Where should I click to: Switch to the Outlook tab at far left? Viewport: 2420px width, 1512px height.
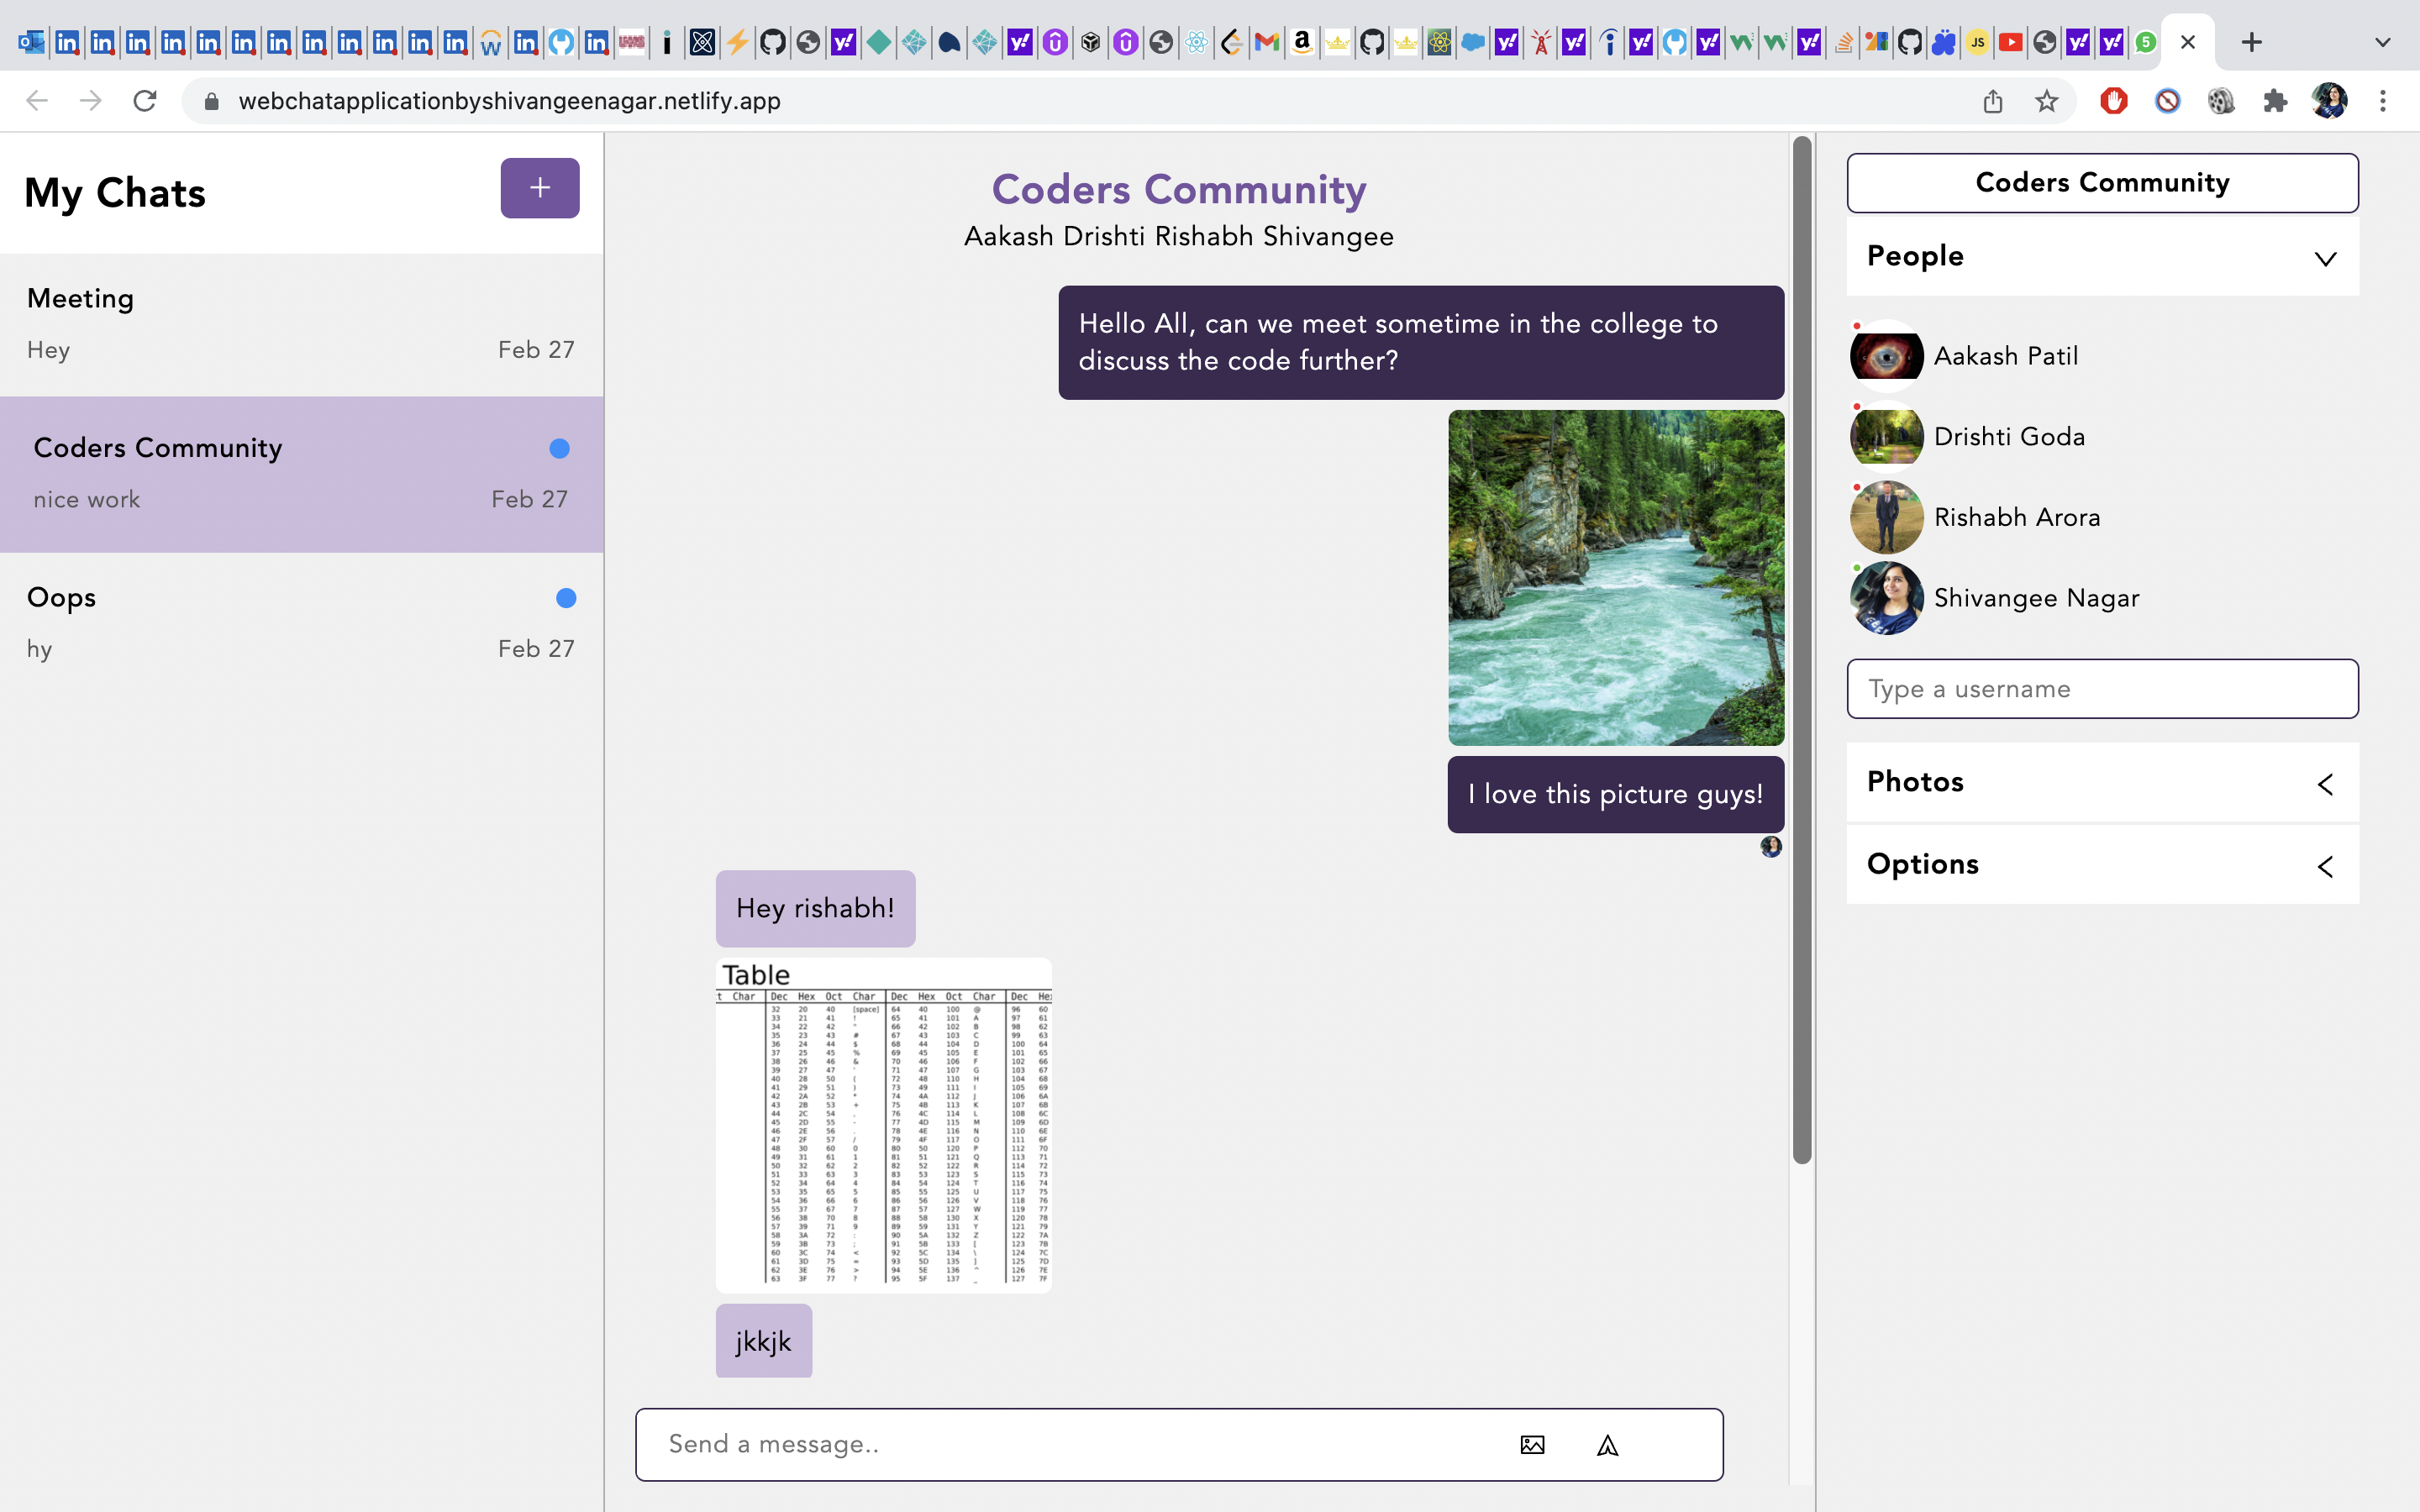coord(31,42)
